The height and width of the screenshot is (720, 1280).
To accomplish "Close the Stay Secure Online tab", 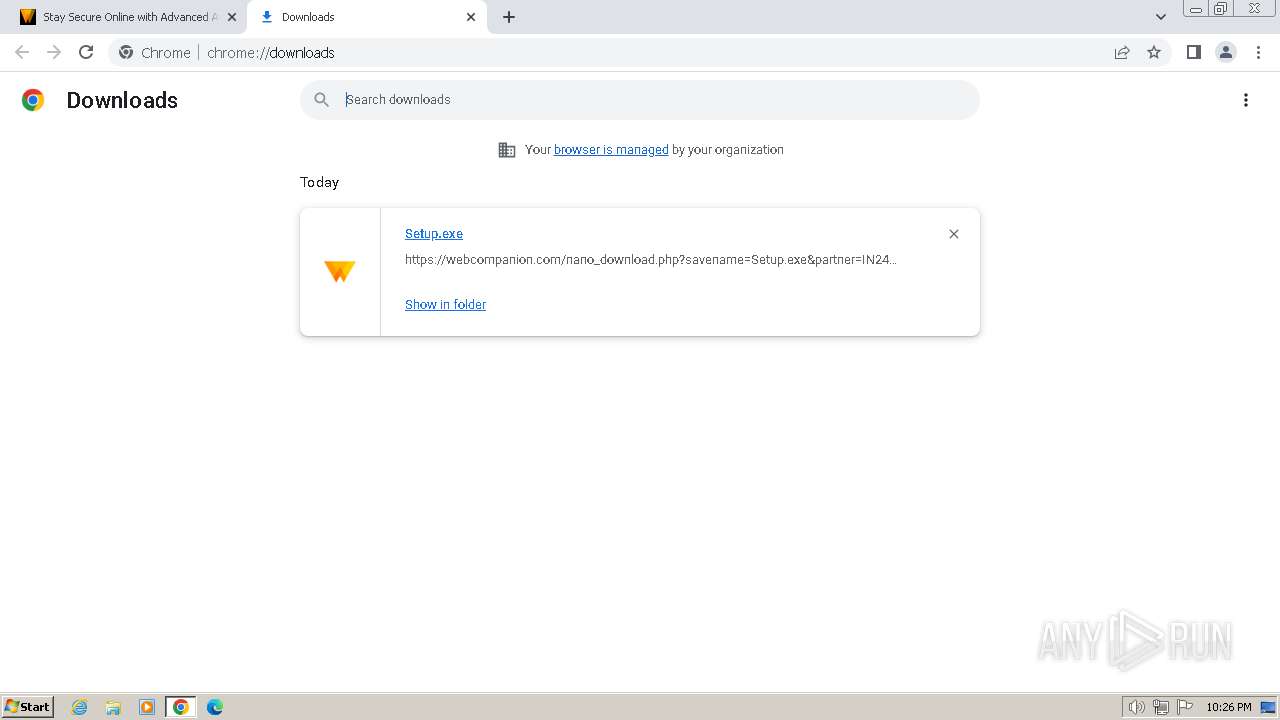I will coord(232,17).
